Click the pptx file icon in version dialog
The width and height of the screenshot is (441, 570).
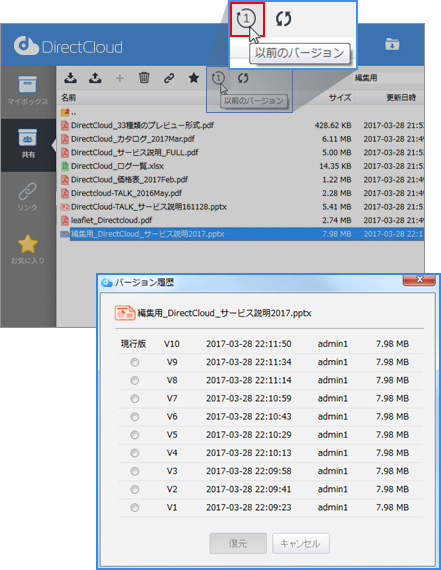coord(125,313)
